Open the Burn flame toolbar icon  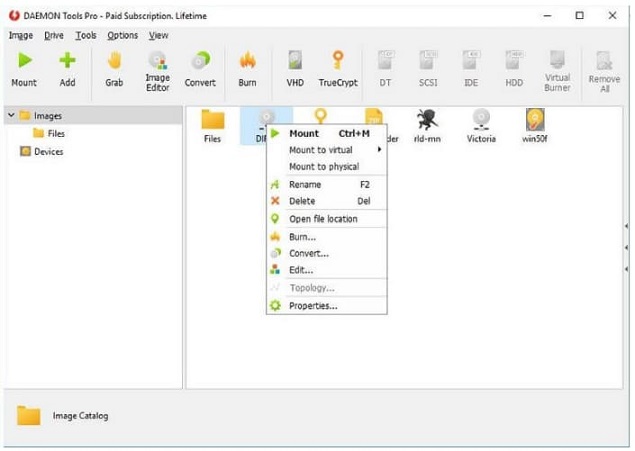click(247, 61)
